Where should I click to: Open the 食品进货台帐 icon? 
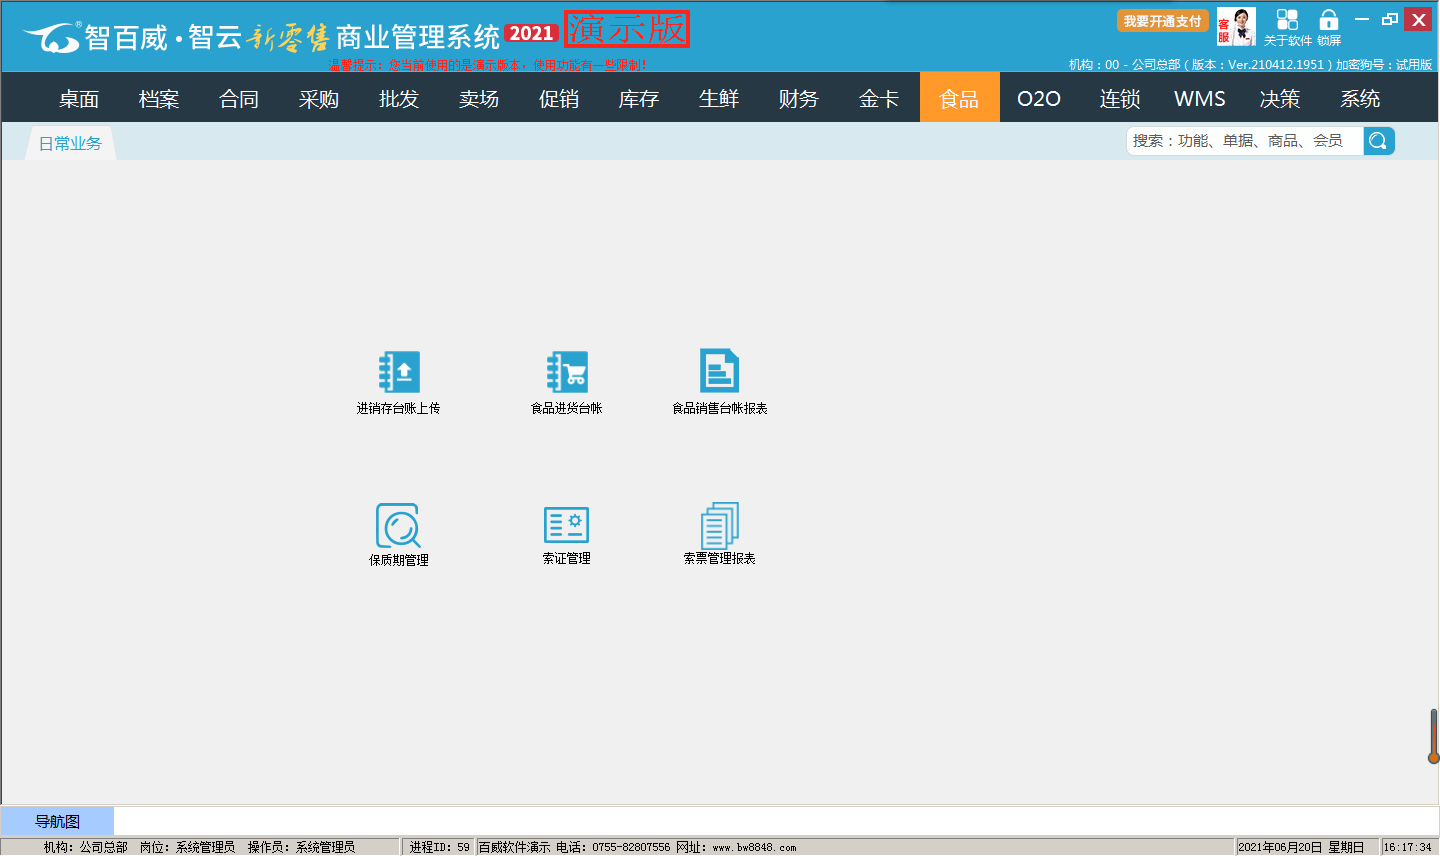[x=567, y=373]
